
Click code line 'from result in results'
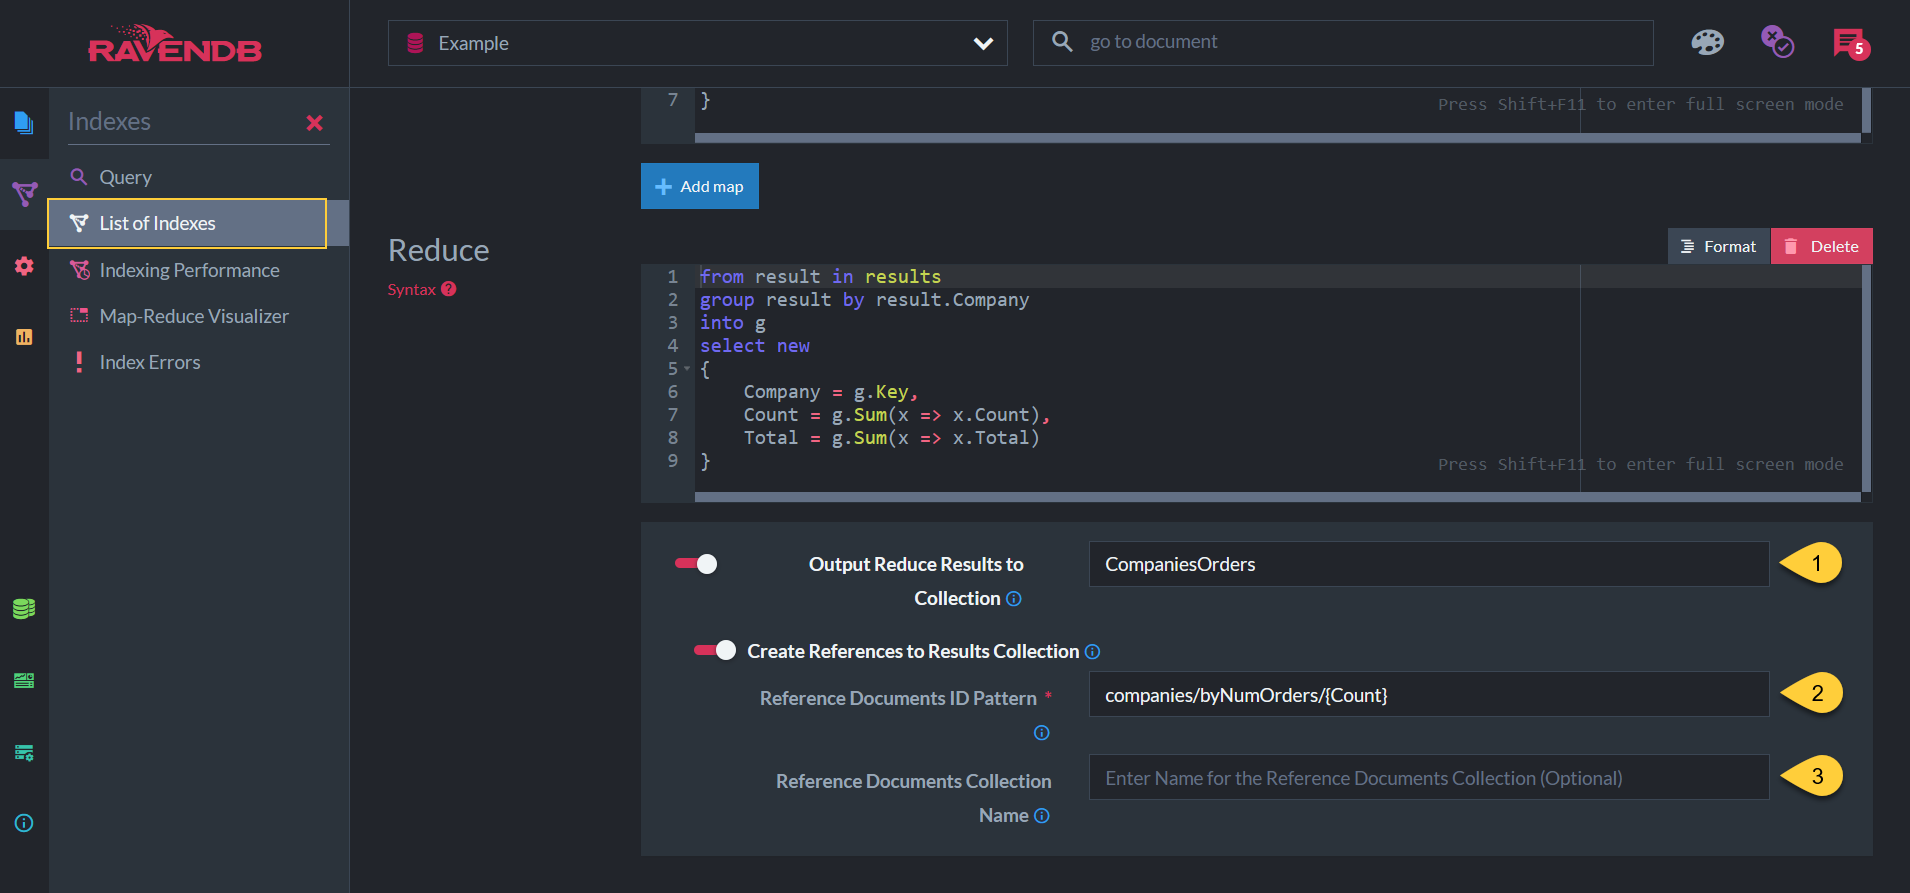[x=820, y=276]
